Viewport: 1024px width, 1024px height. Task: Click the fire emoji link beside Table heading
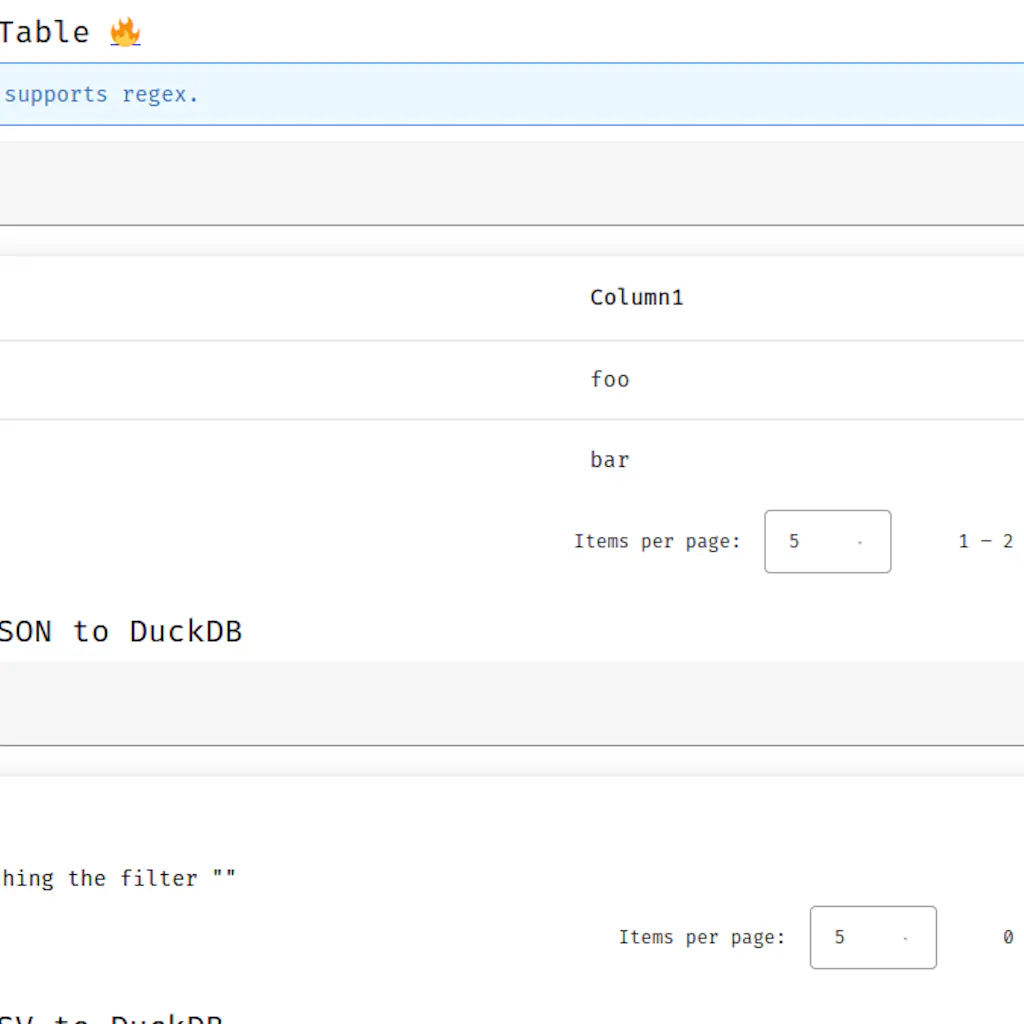click(x=125, y=32)
